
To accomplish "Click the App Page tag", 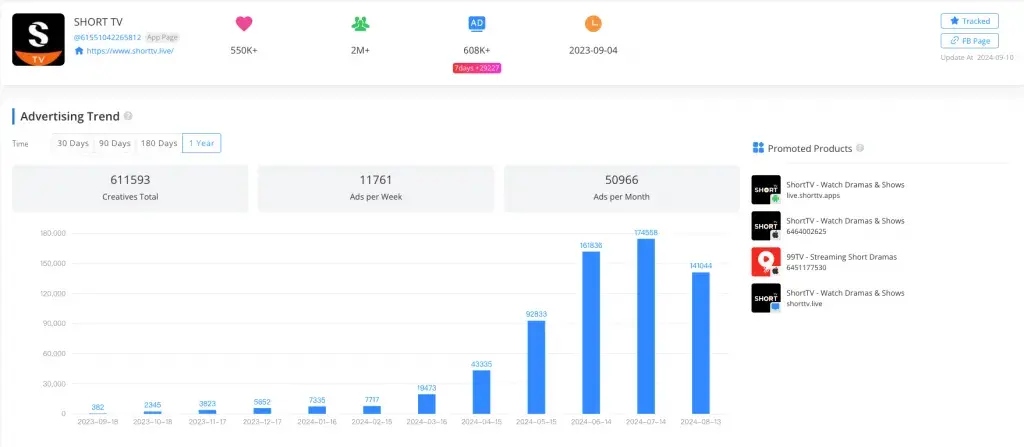I will click(x=162, y=37).
